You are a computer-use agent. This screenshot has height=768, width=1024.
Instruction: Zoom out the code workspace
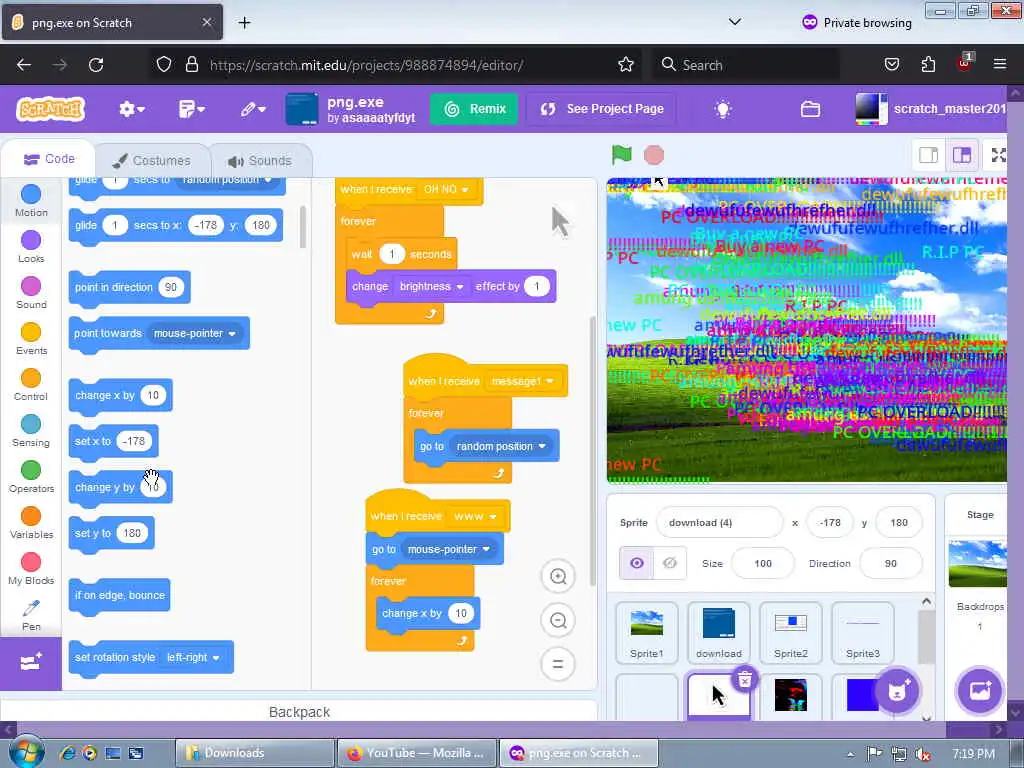click(x=558, y=620)
